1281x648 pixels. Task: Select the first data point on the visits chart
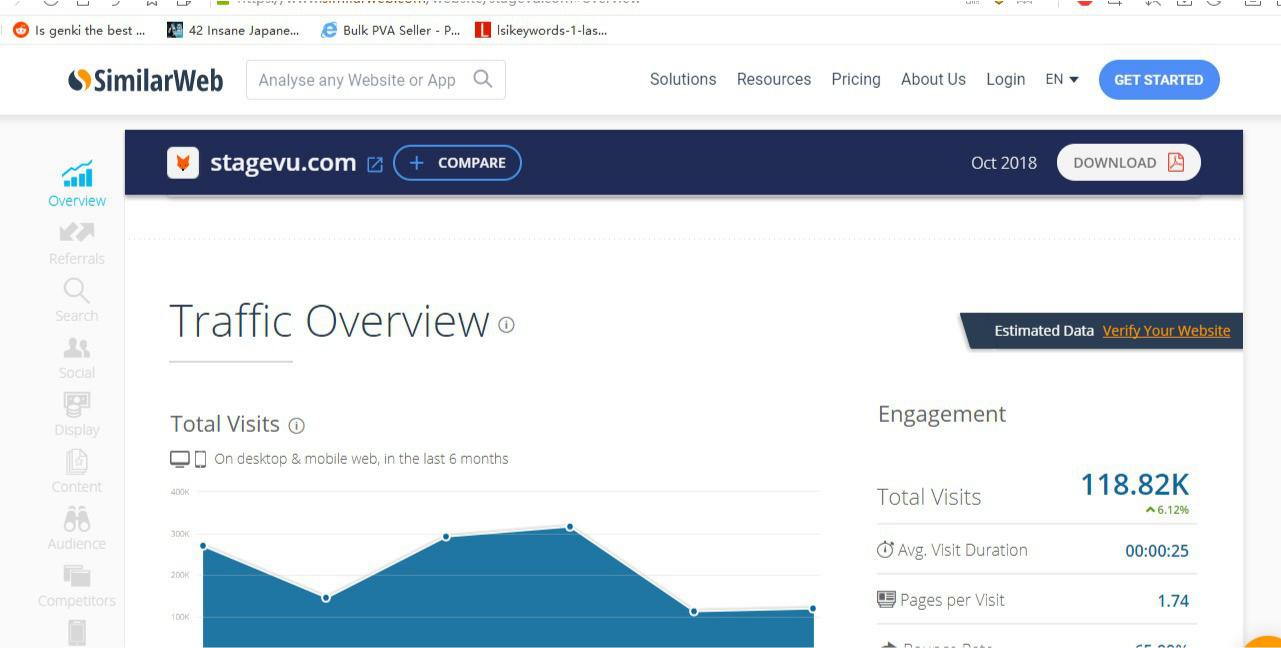(203, 546)
